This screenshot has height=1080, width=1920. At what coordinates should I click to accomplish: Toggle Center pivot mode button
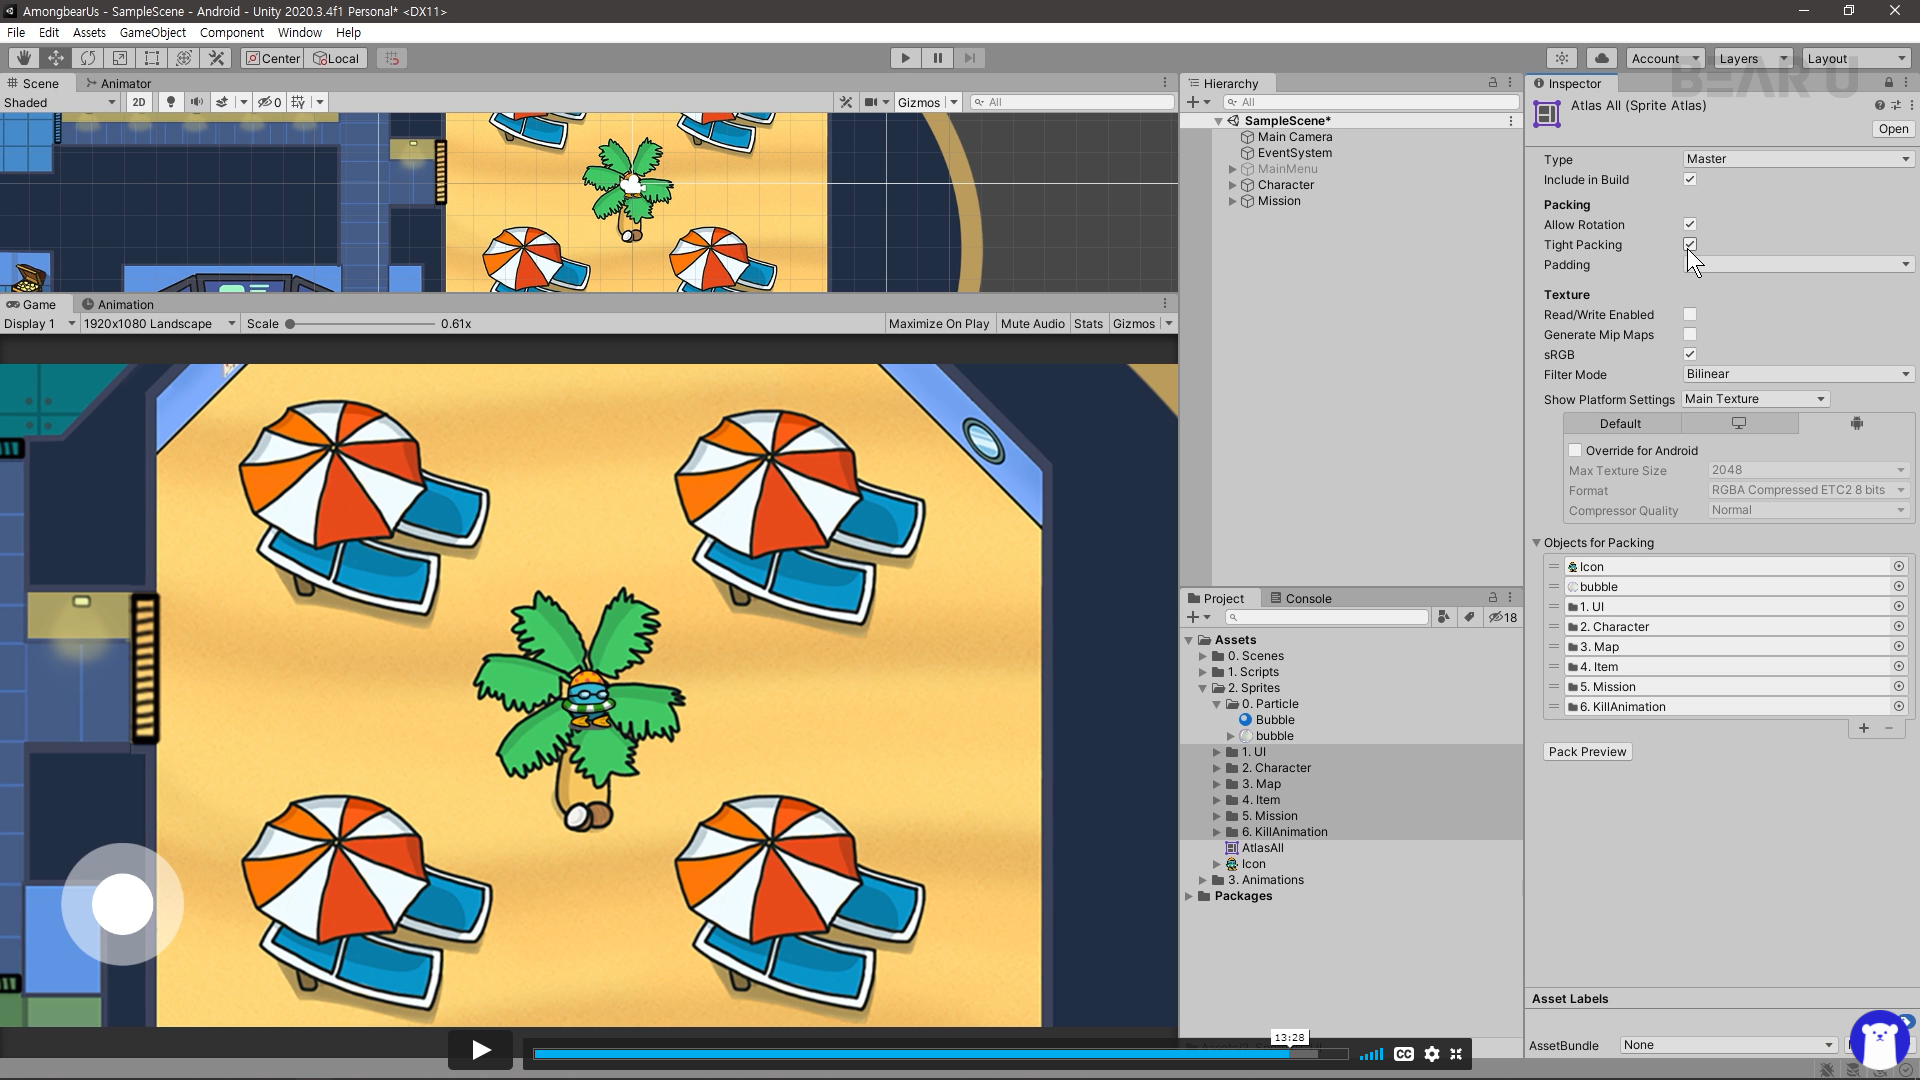pos(272,58)
